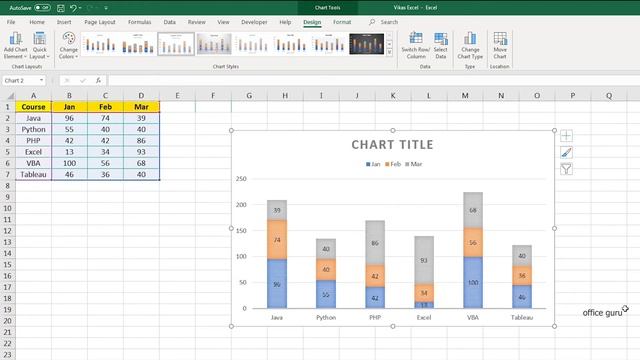Screen dimensions: 640x360
Task: Switch to the Data tab
Action: point(169,22)
